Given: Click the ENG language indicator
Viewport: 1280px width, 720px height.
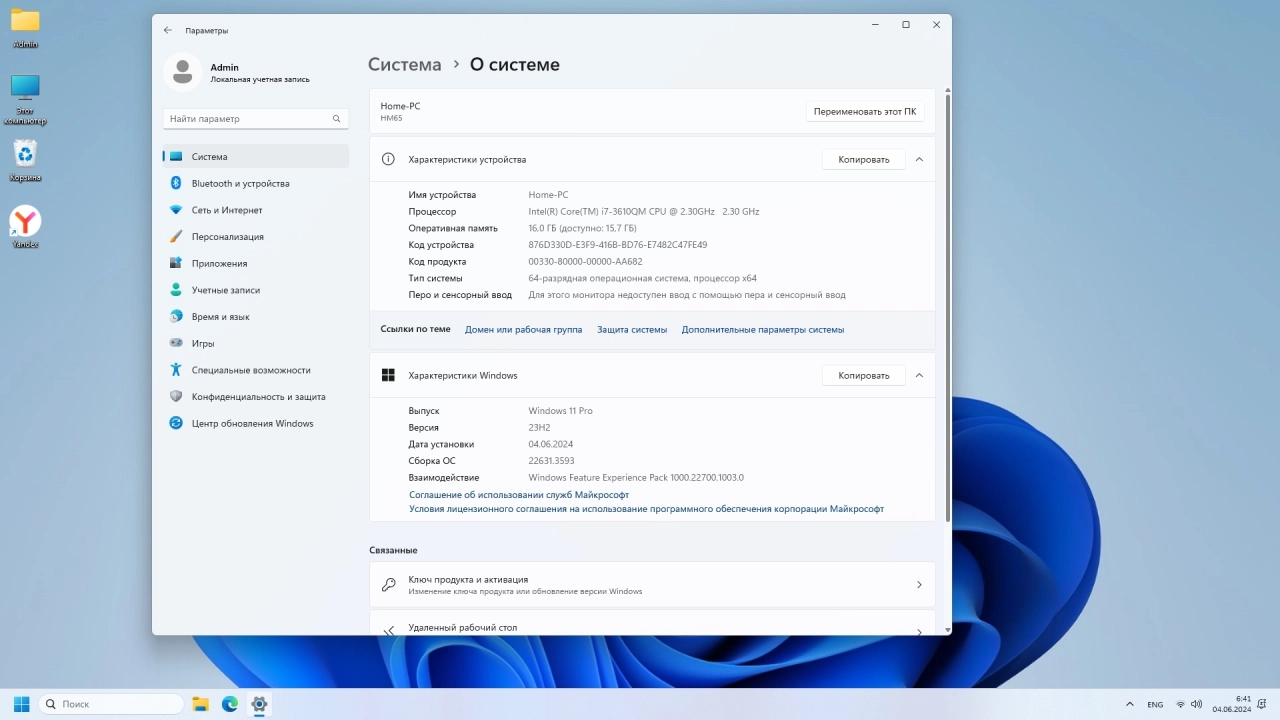Looking at the screenshot, I should tap(1155, 705).
